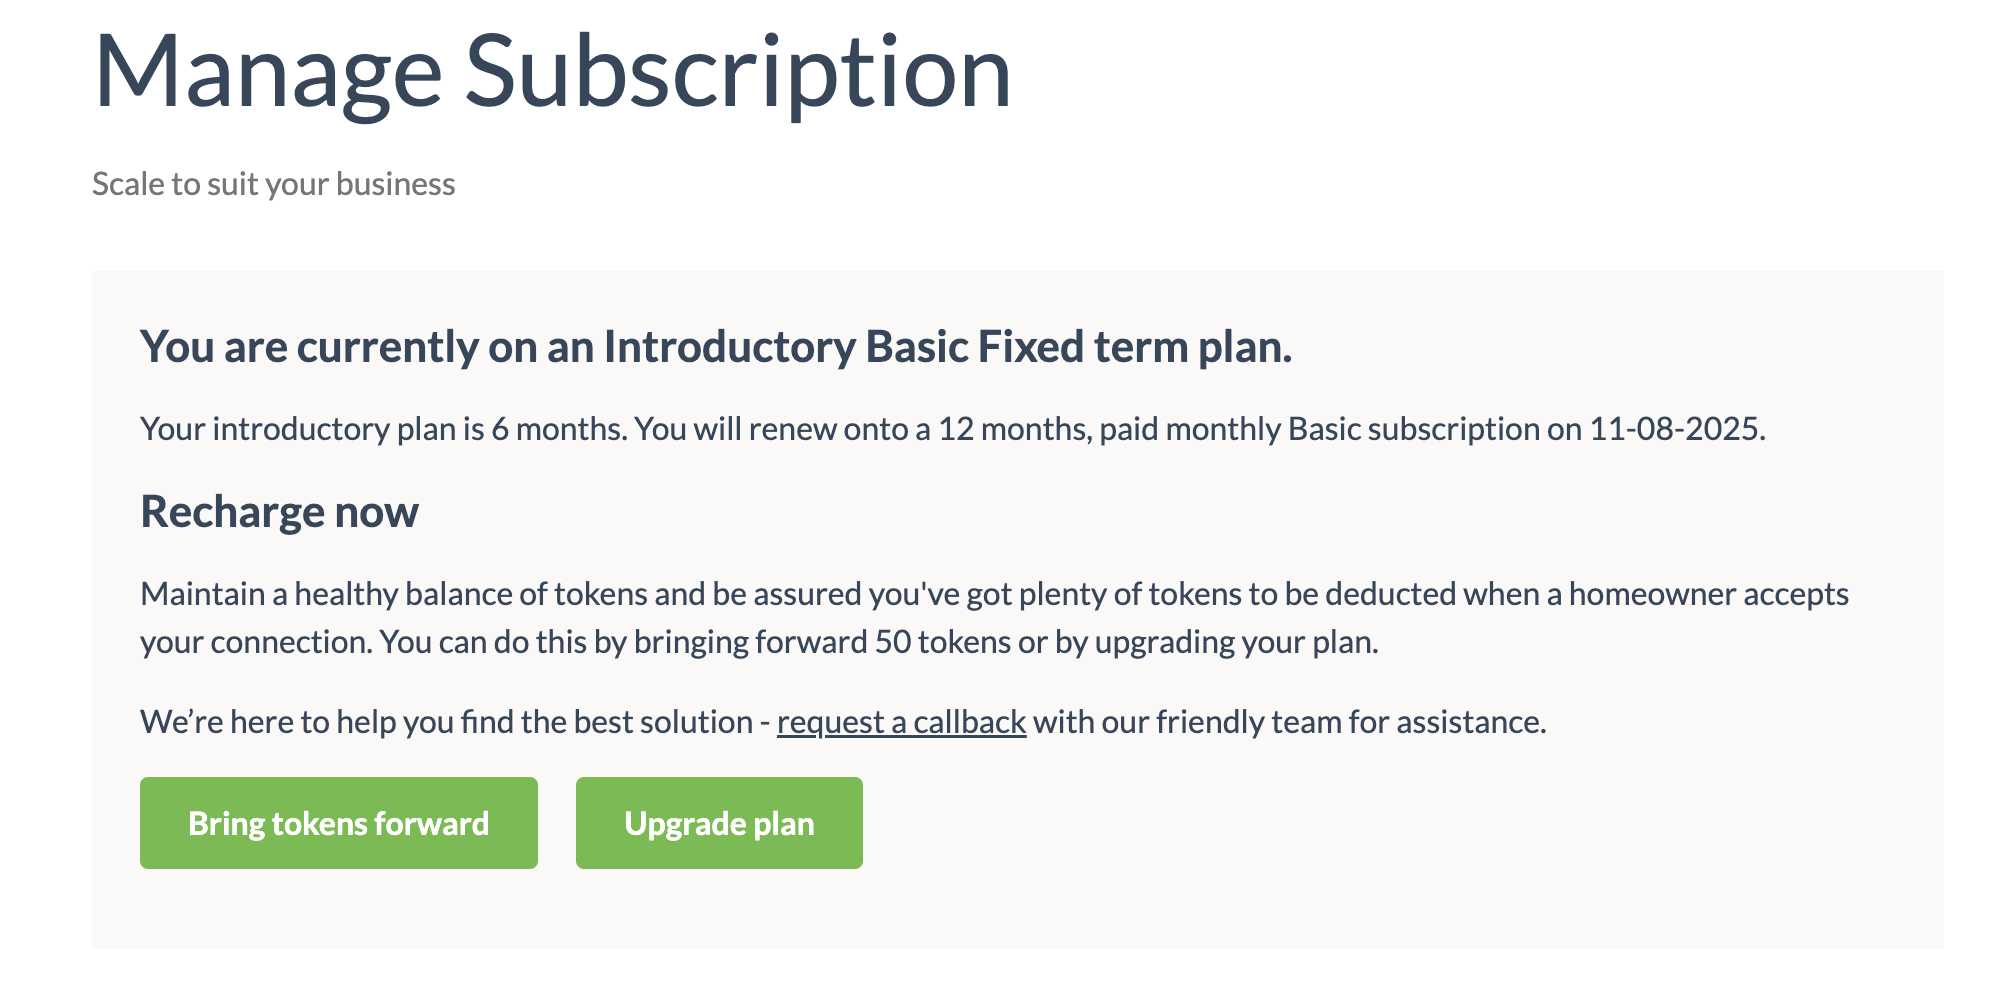Click 'Your introductory plan is' sentence start
The image size is (1998, 984).
point(312,429)
